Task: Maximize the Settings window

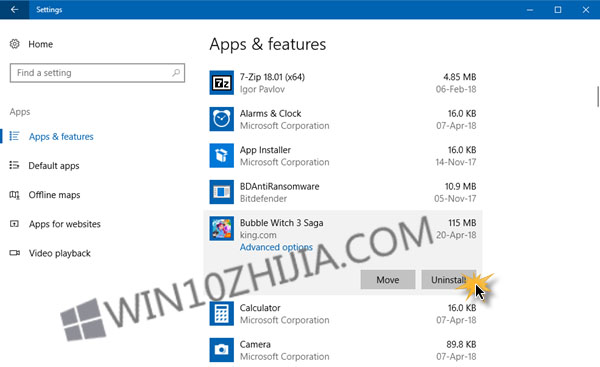Action: [x=558, y=10]
